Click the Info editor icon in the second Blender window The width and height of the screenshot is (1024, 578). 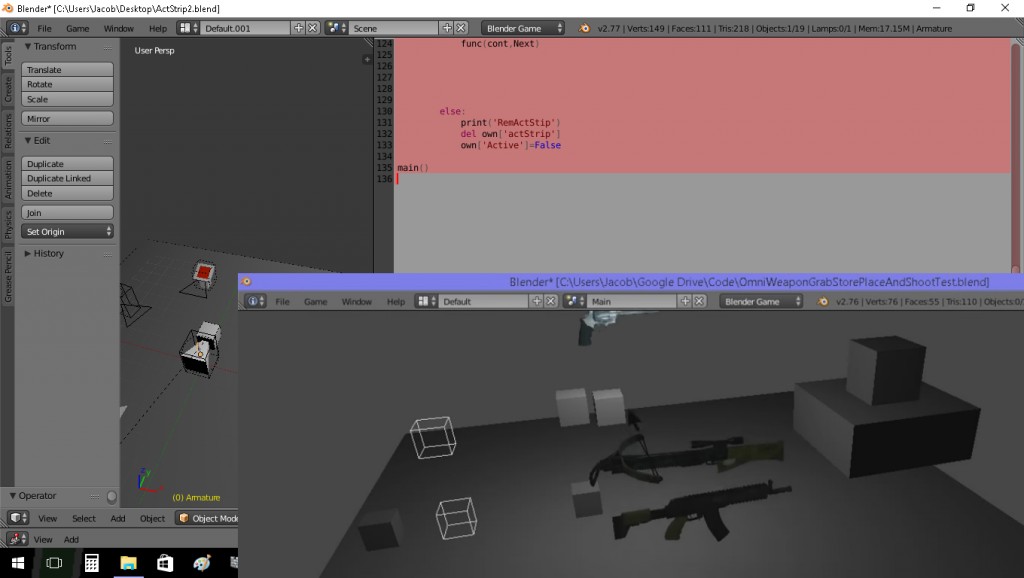253,300
